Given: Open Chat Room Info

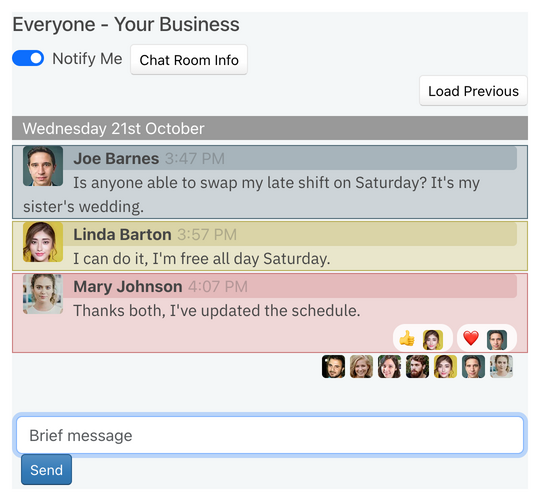Looking at the screenshot, I should coord(189,60).
